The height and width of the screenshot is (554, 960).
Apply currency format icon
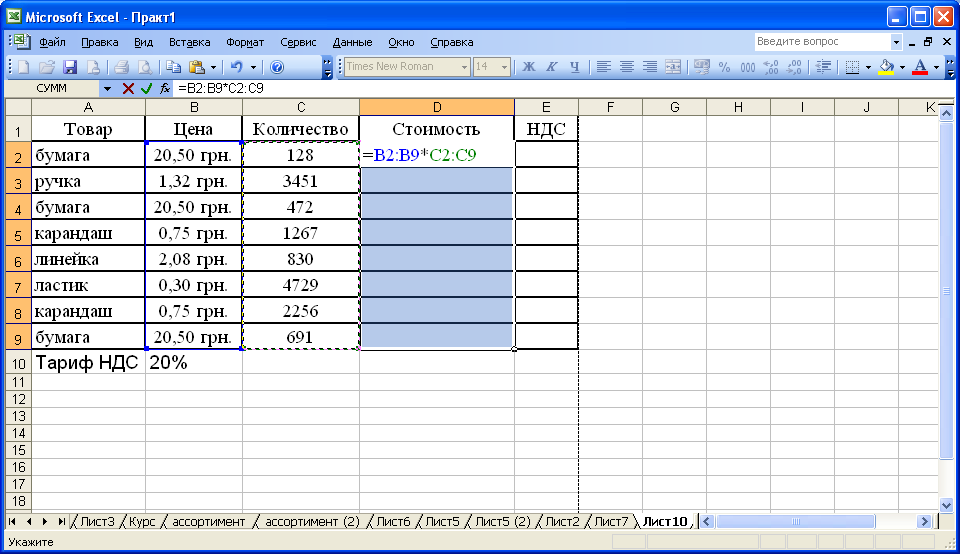coord(702,67)
